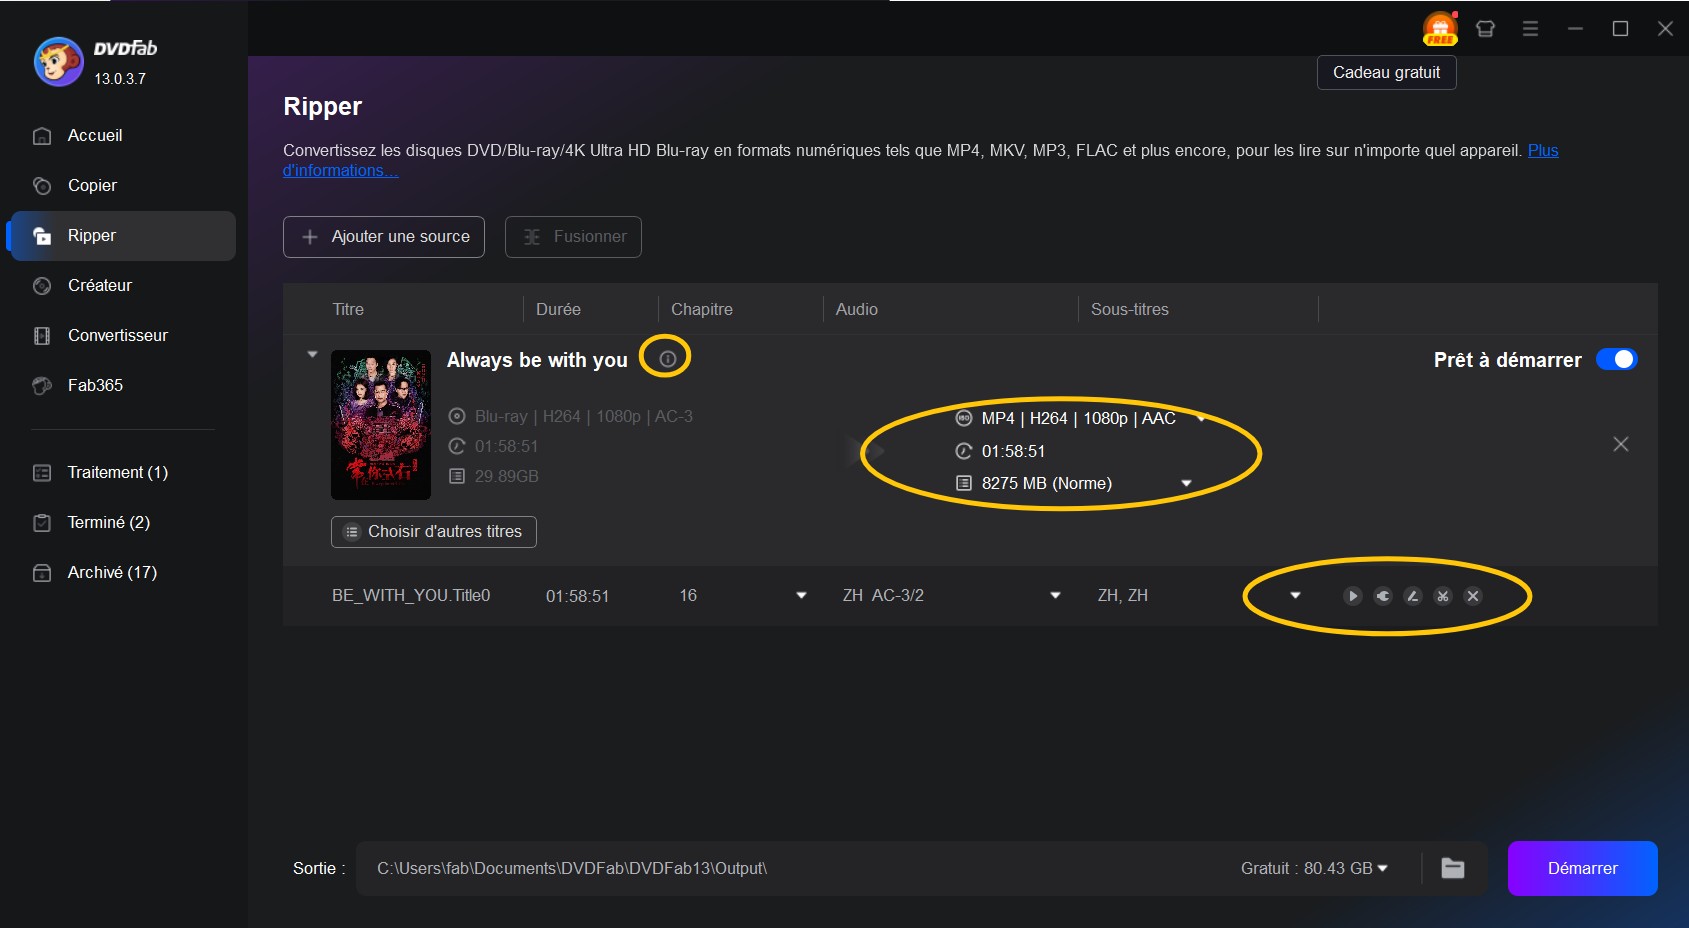Open the ZH, ZH subtitles dropdown

[x=1295, y=596]
